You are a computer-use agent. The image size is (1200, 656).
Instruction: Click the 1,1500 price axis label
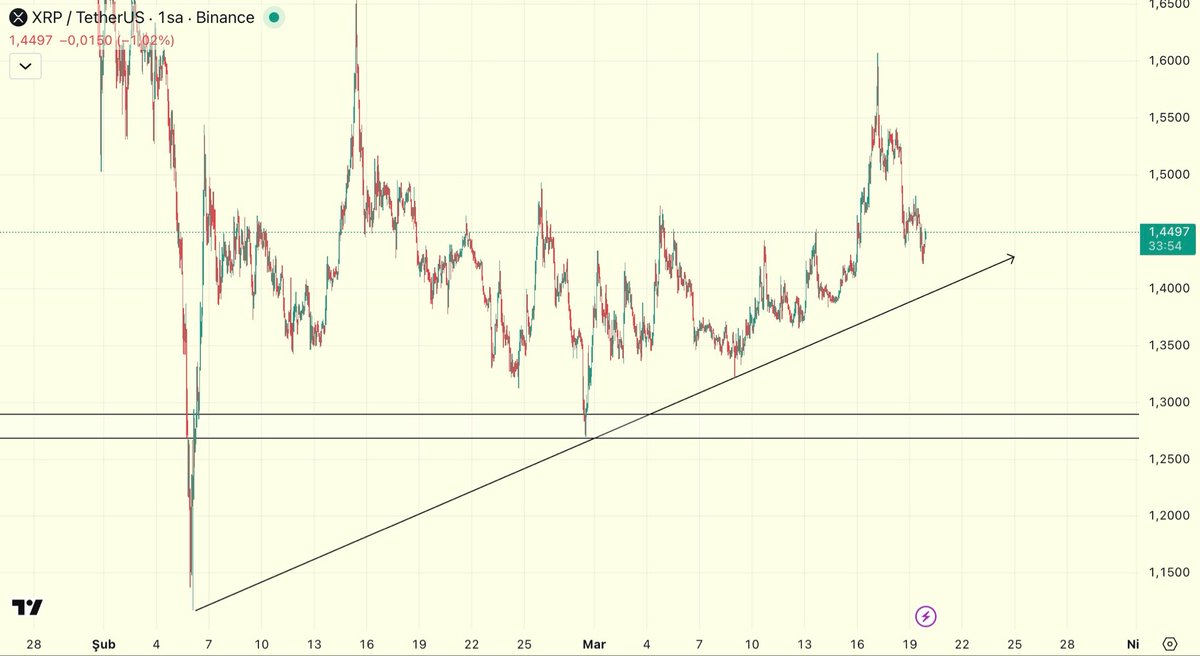pyautogui.click(x=1168, y=573)
